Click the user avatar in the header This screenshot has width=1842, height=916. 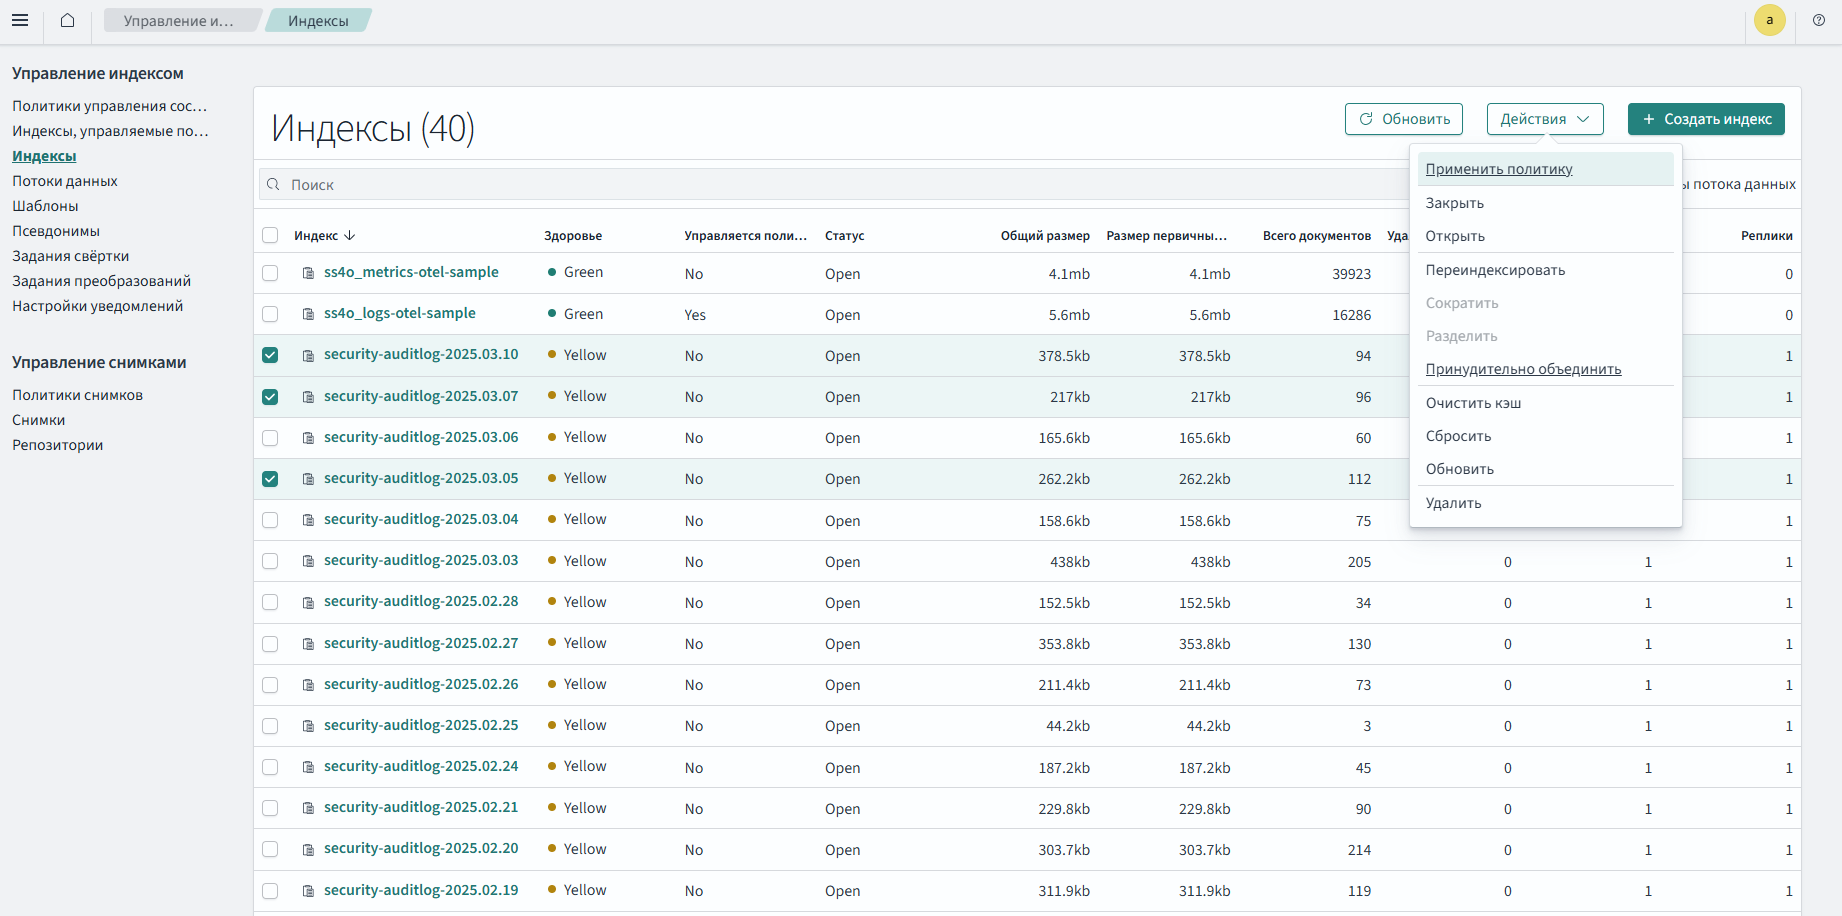click(x=1769, y=20)
